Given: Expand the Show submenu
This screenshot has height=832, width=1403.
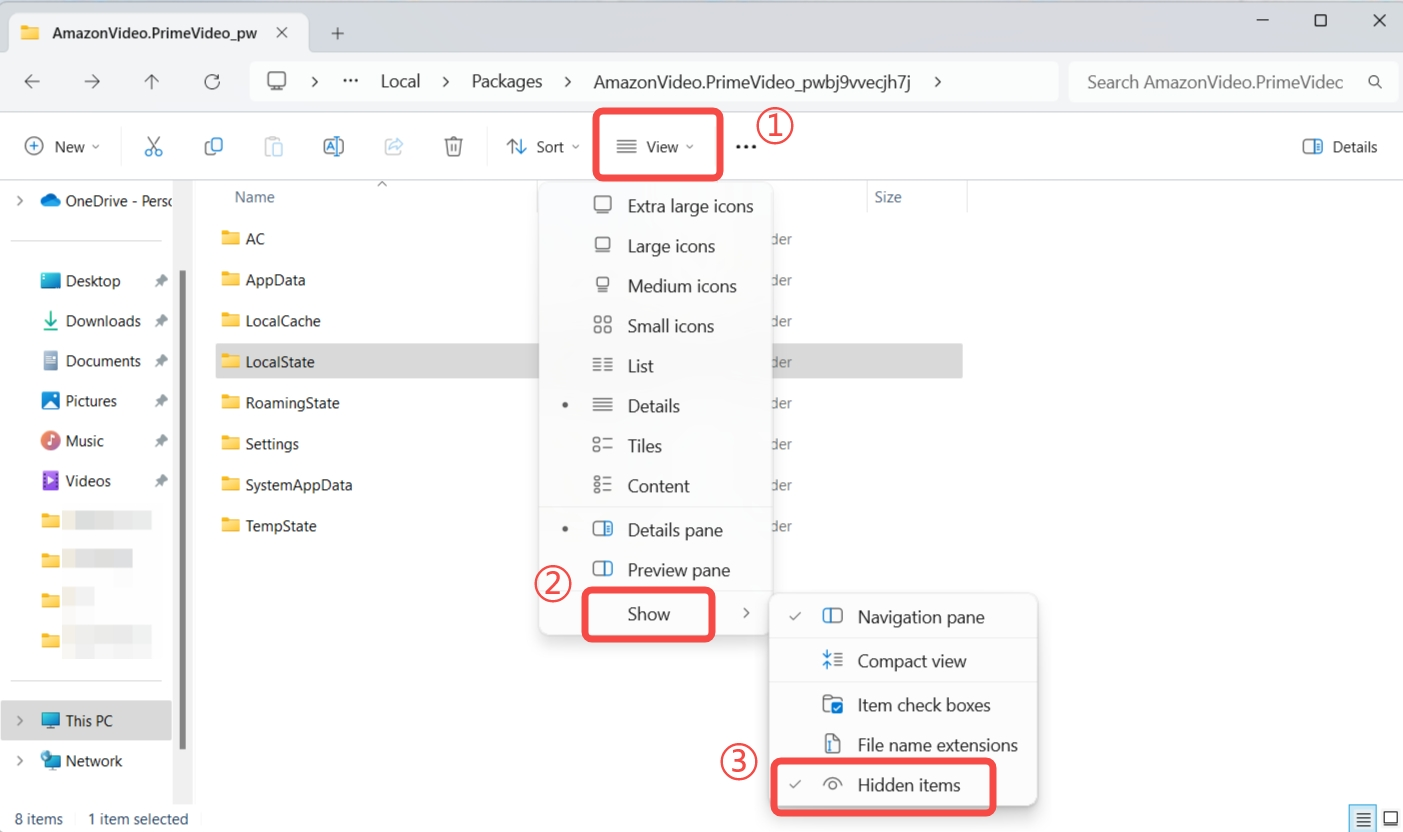Looking at the screenshot, I should 655,614.
